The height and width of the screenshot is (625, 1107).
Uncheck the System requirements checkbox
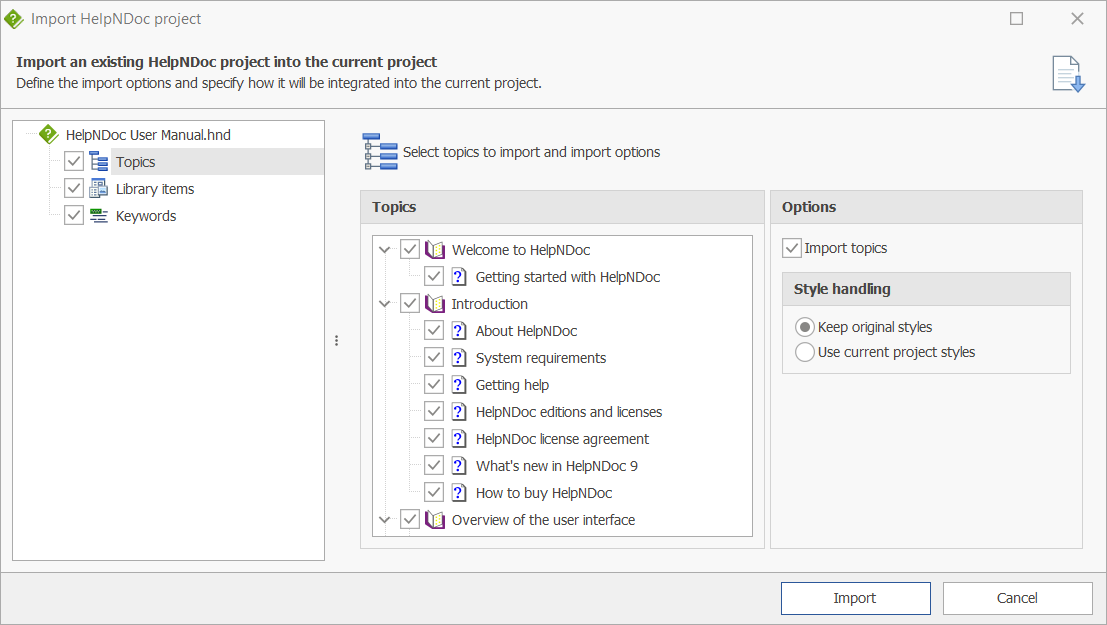tap(434, 357)
